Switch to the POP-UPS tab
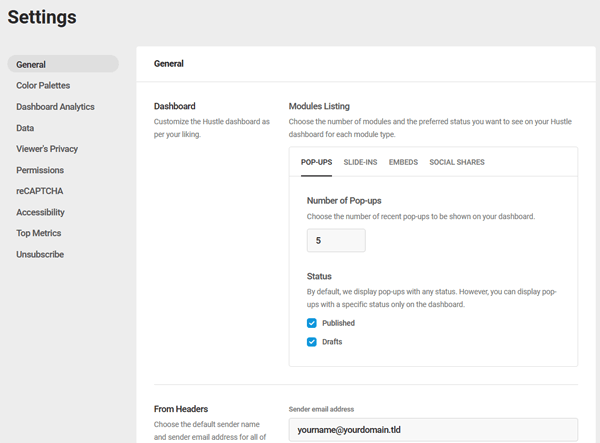600x443 pixels. (316, 162)
